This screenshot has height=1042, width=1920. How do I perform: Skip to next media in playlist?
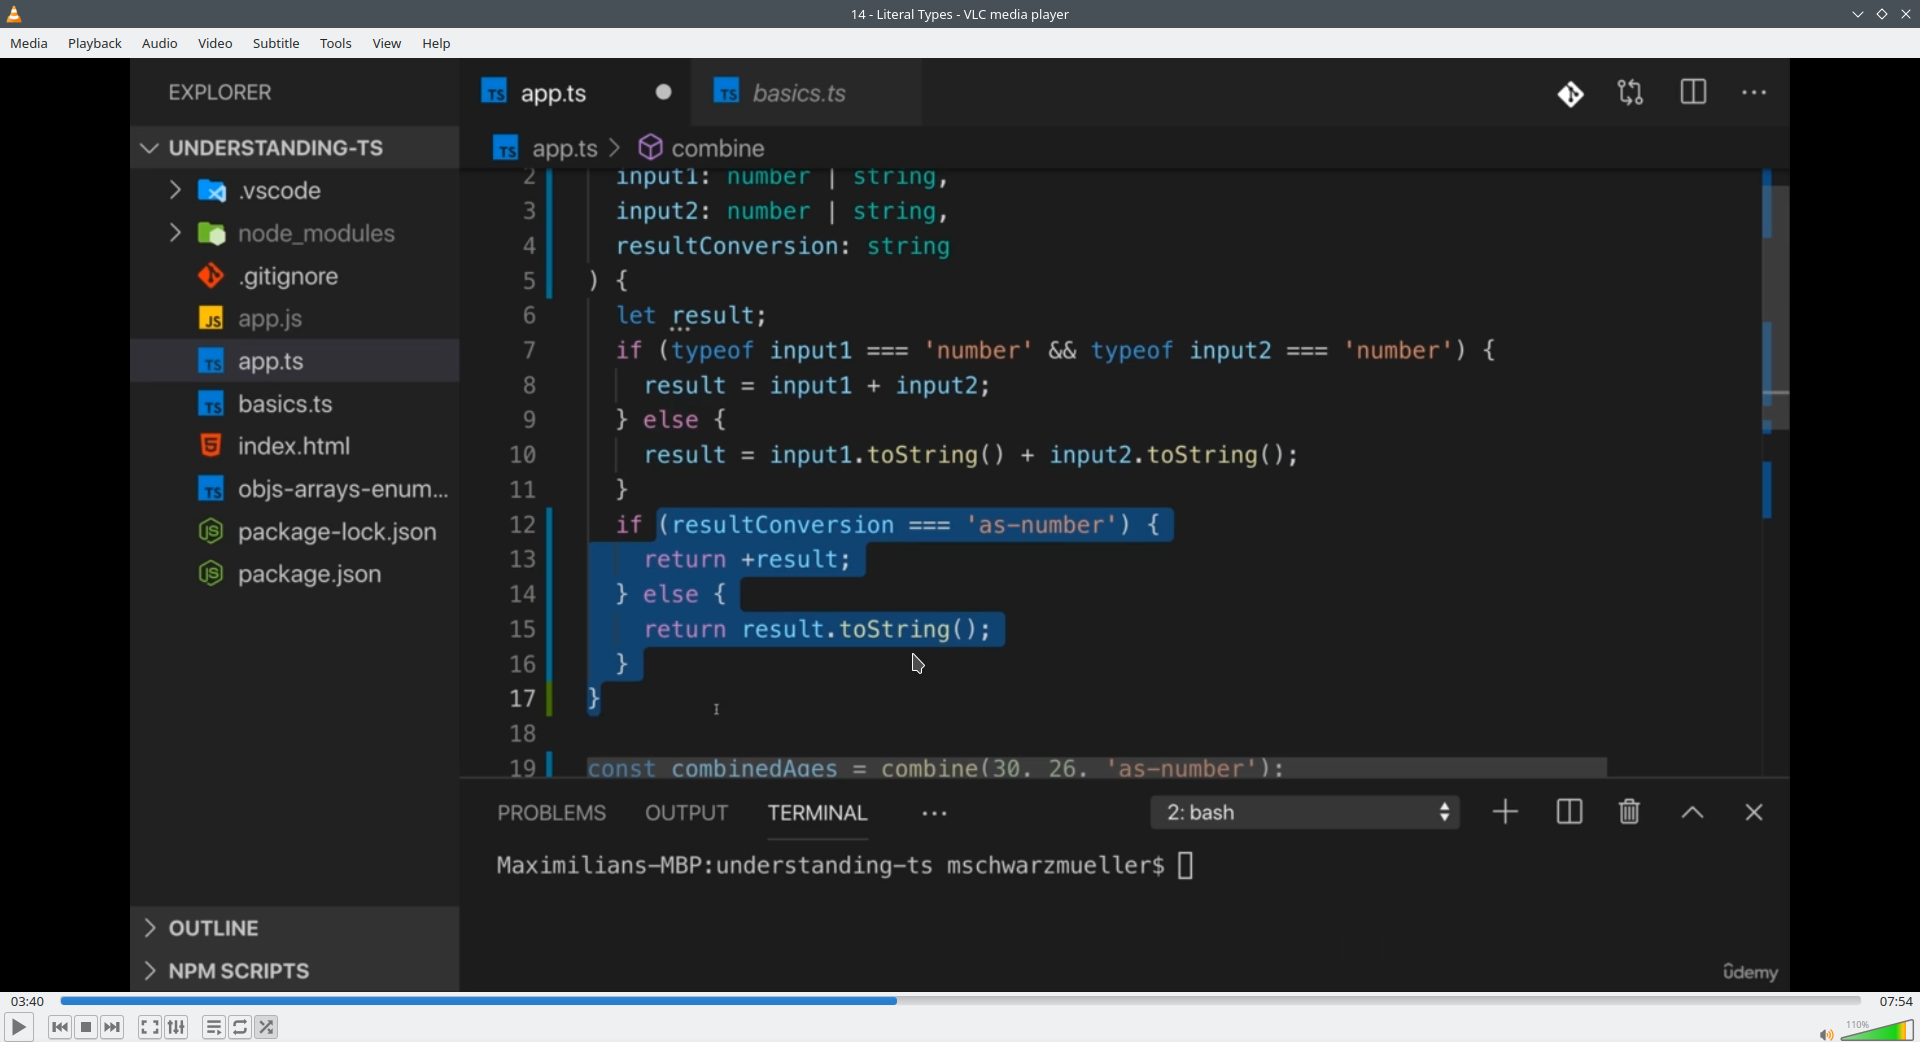[x=113, y=1027]
